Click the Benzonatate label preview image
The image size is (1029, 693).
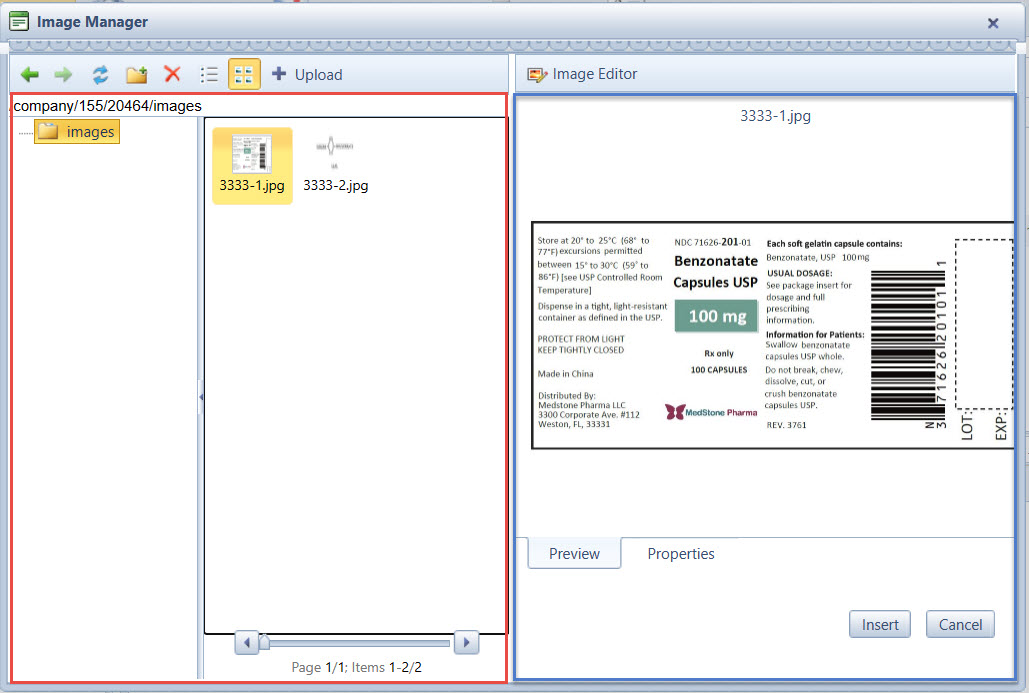coord(772,335)
